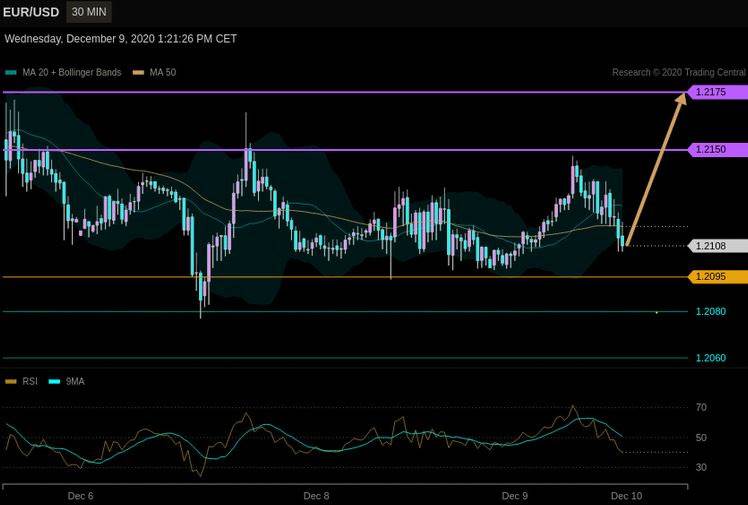Screen dimensions: 748x505
Task: Click the 'Research © 2020 Trading Central' credit
Action: [x=679, y=72]
